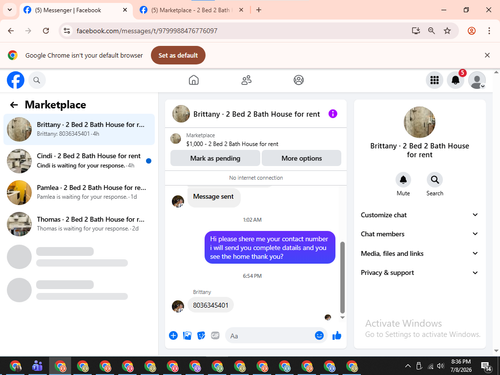Switch to Marketplace 2 Bed 2 Bath tab

pyautogui.click(x=192, y=10)
